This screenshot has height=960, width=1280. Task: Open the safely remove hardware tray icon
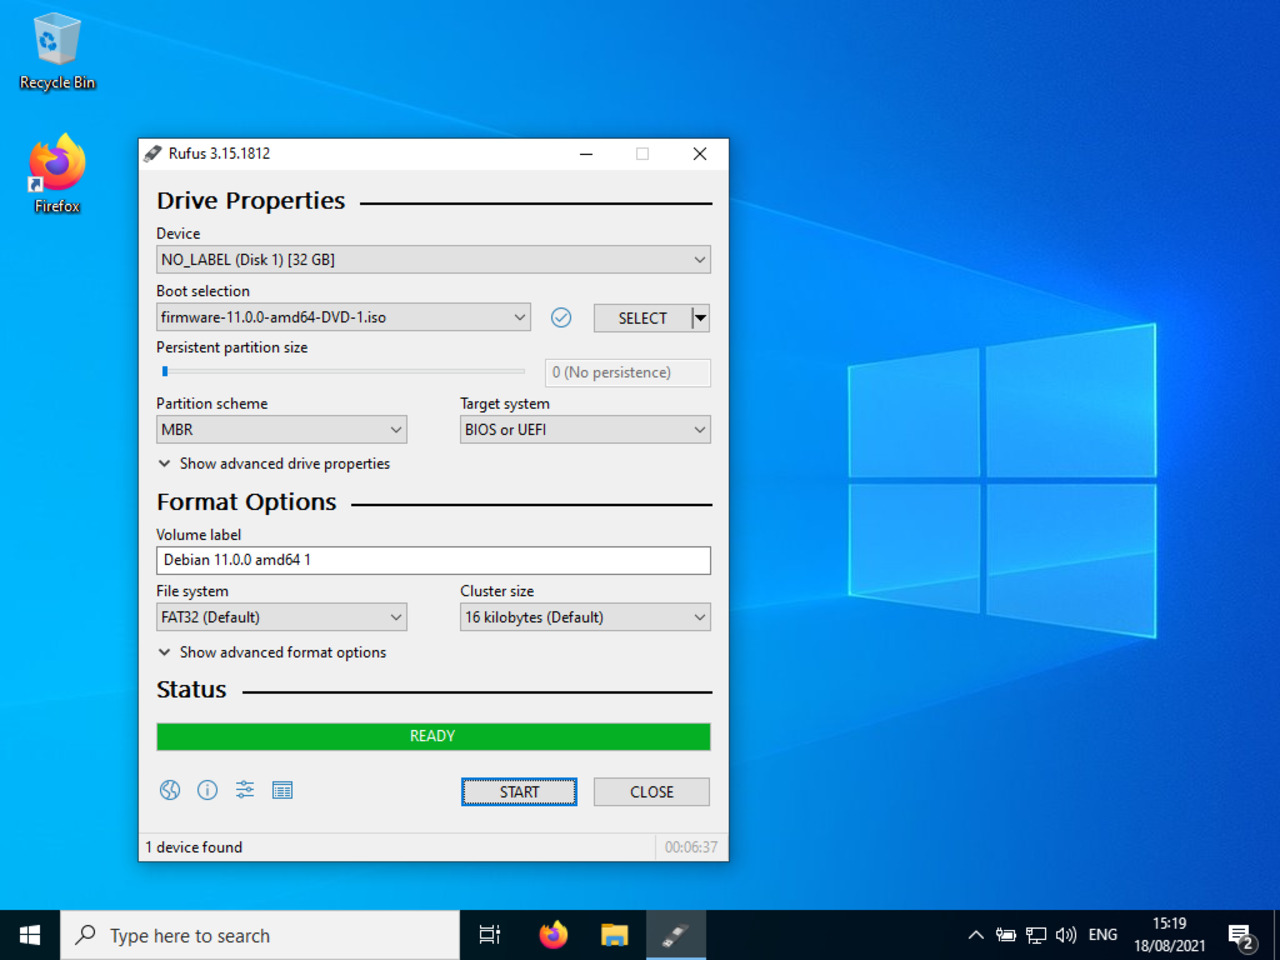click(x=1006, y=935)
